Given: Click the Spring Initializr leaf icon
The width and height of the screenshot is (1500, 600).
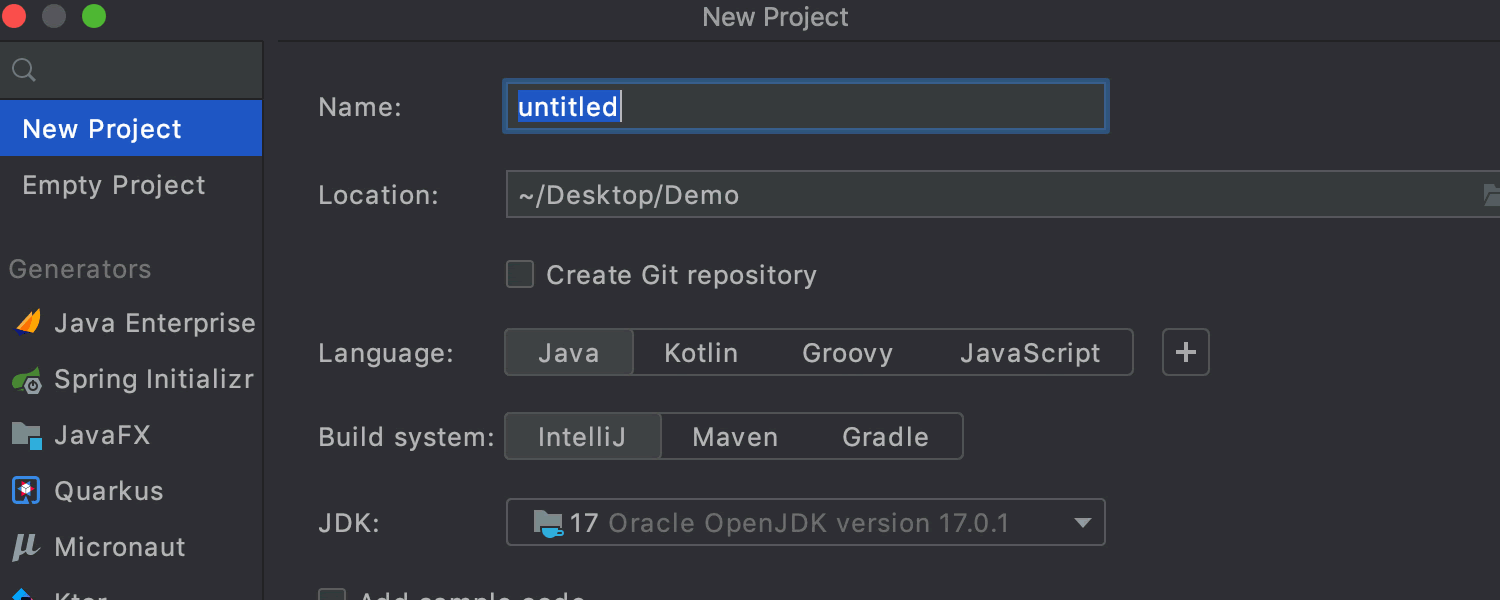Looking at the screenshot, I should (27, 380).
